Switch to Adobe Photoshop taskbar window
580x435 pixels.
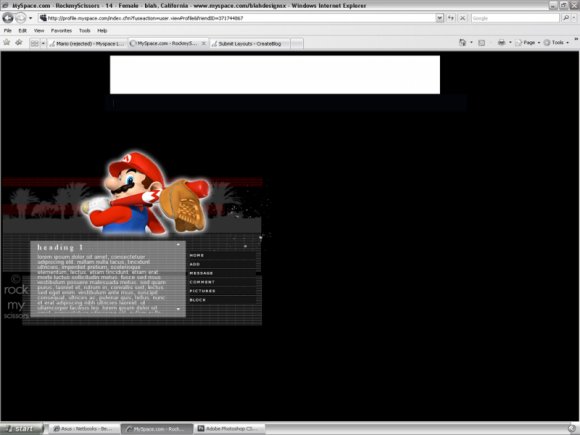click(229, 429)
